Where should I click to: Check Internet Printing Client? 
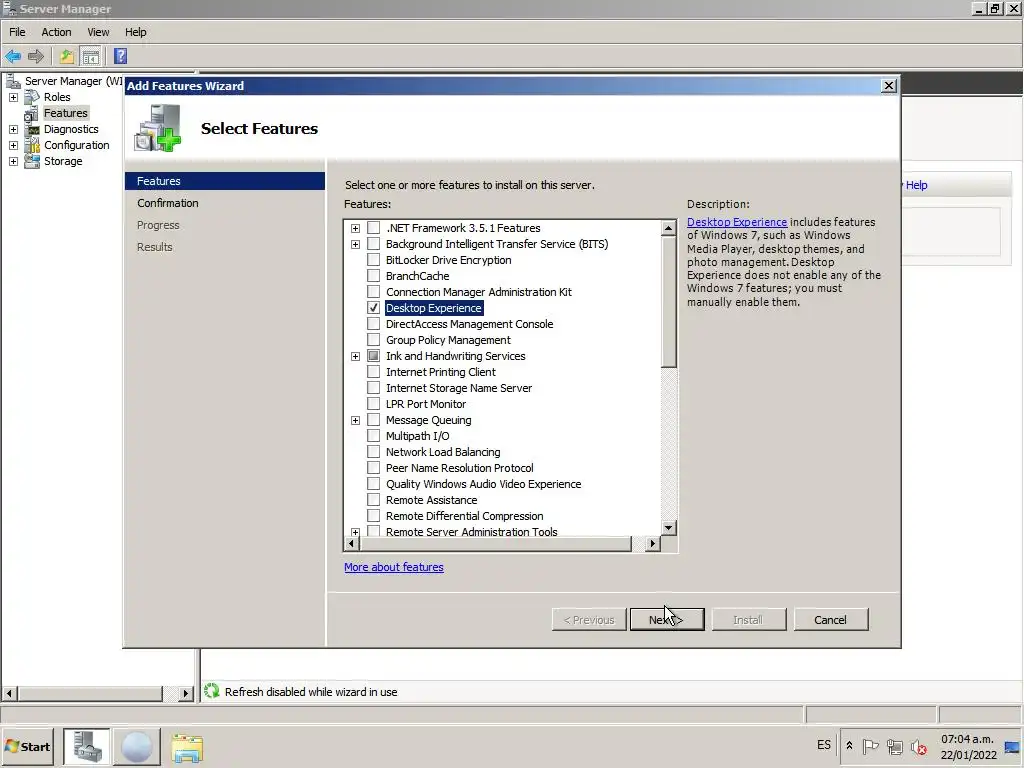pos(374,372)
